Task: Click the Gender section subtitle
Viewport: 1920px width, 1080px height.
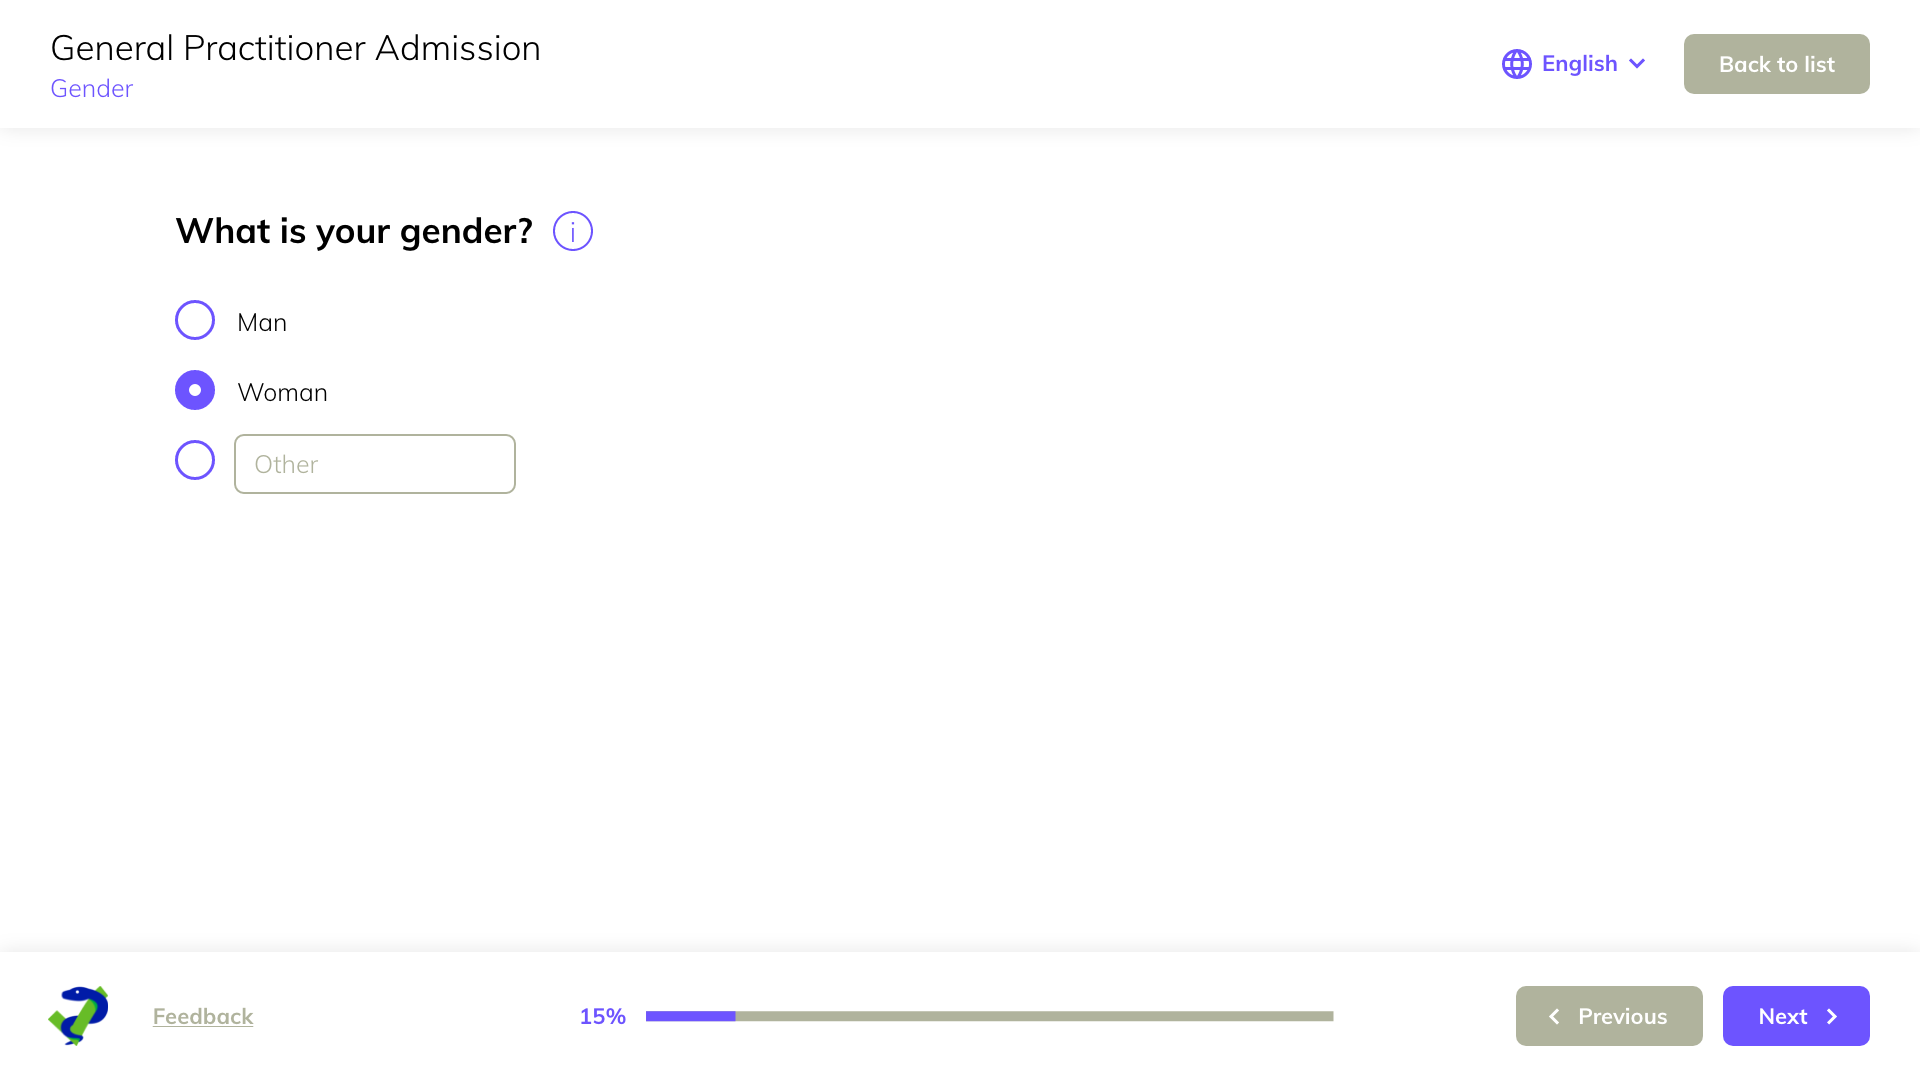Action: (91, 88)
